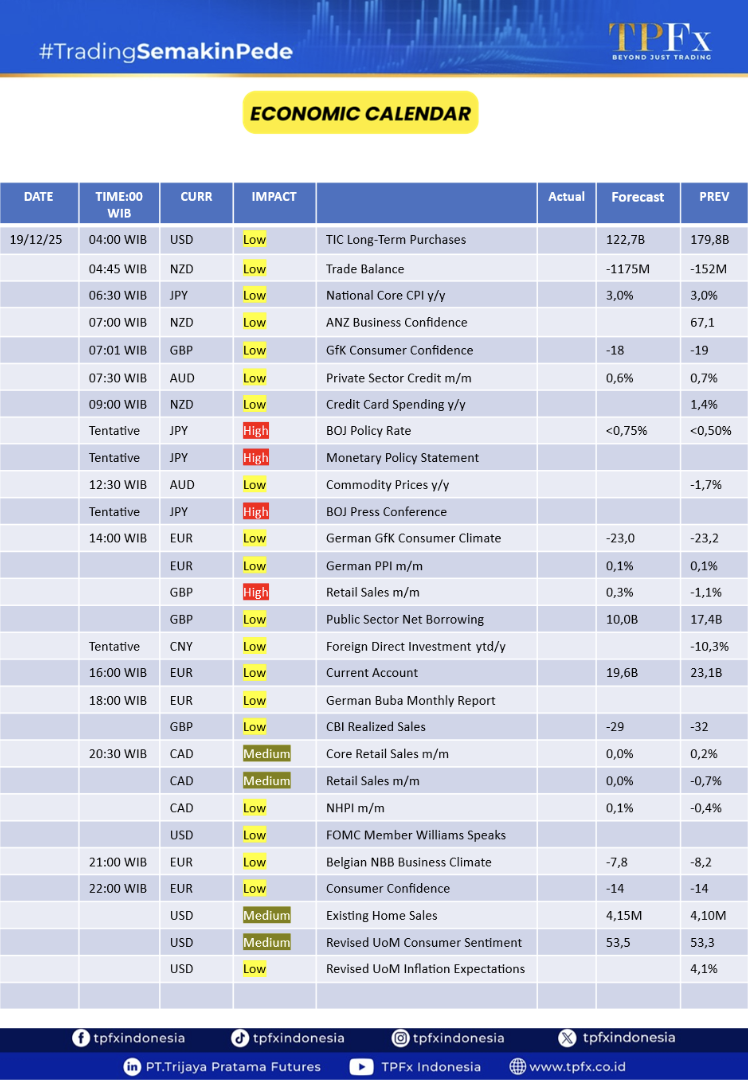Click the red High badge for BOJ Policy Rate

pos(256,431)
